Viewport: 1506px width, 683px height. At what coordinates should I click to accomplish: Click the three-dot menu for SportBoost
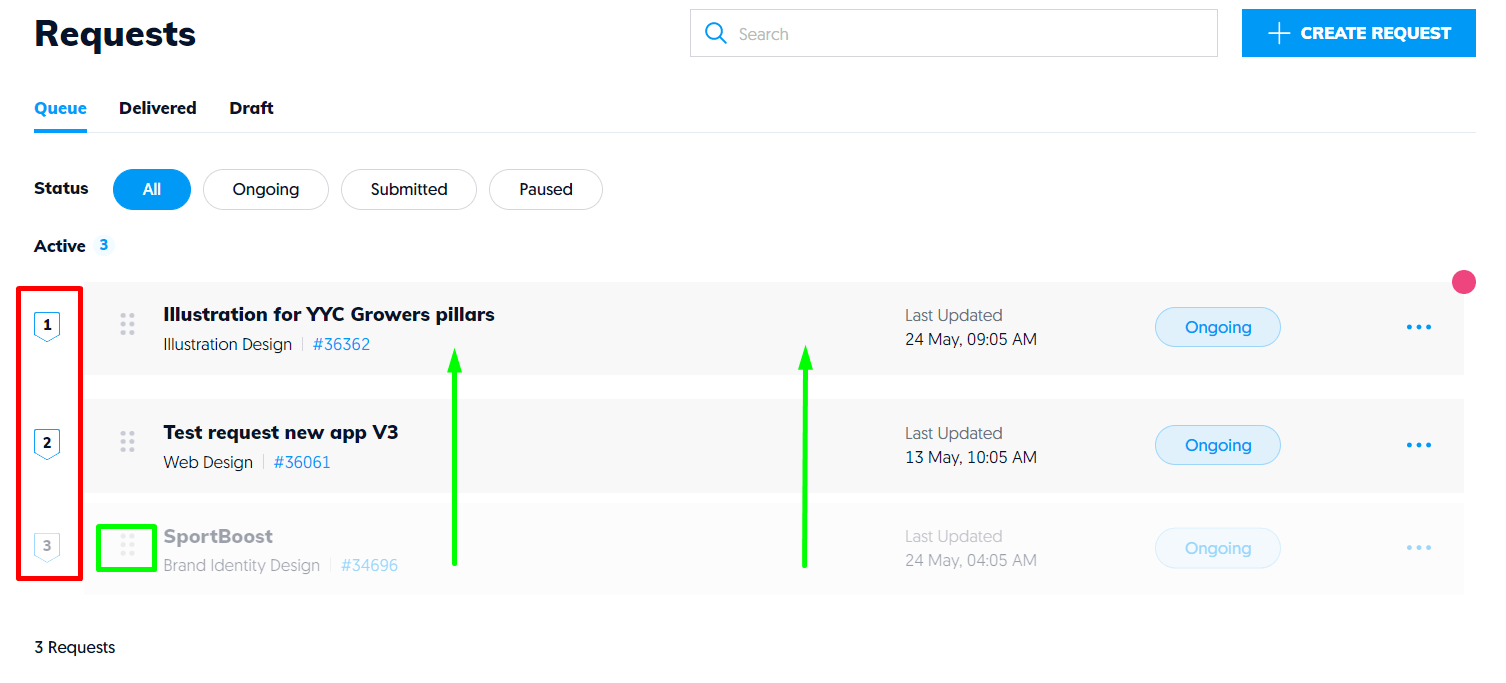(x=1418, y=547)
